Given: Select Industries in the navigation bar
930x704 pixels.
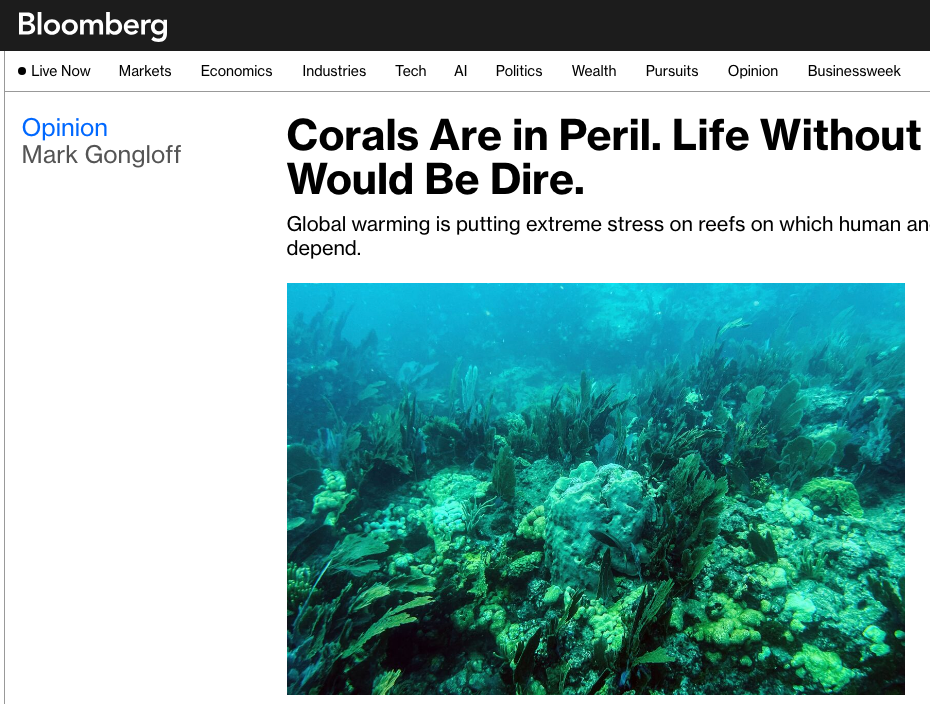Looking at the screenshot, I should click(334, 71).
